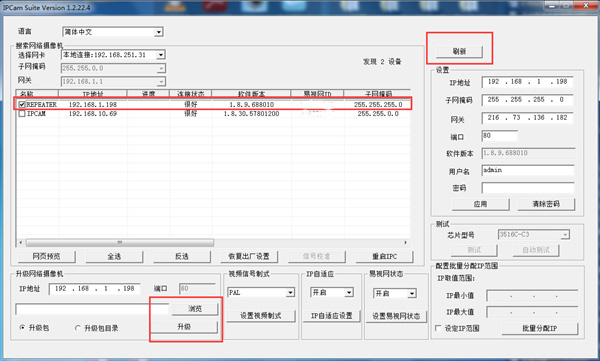The image size is (600, 361).
Task: Open the PAL video format dropdown
Action: tap(290, 293)
